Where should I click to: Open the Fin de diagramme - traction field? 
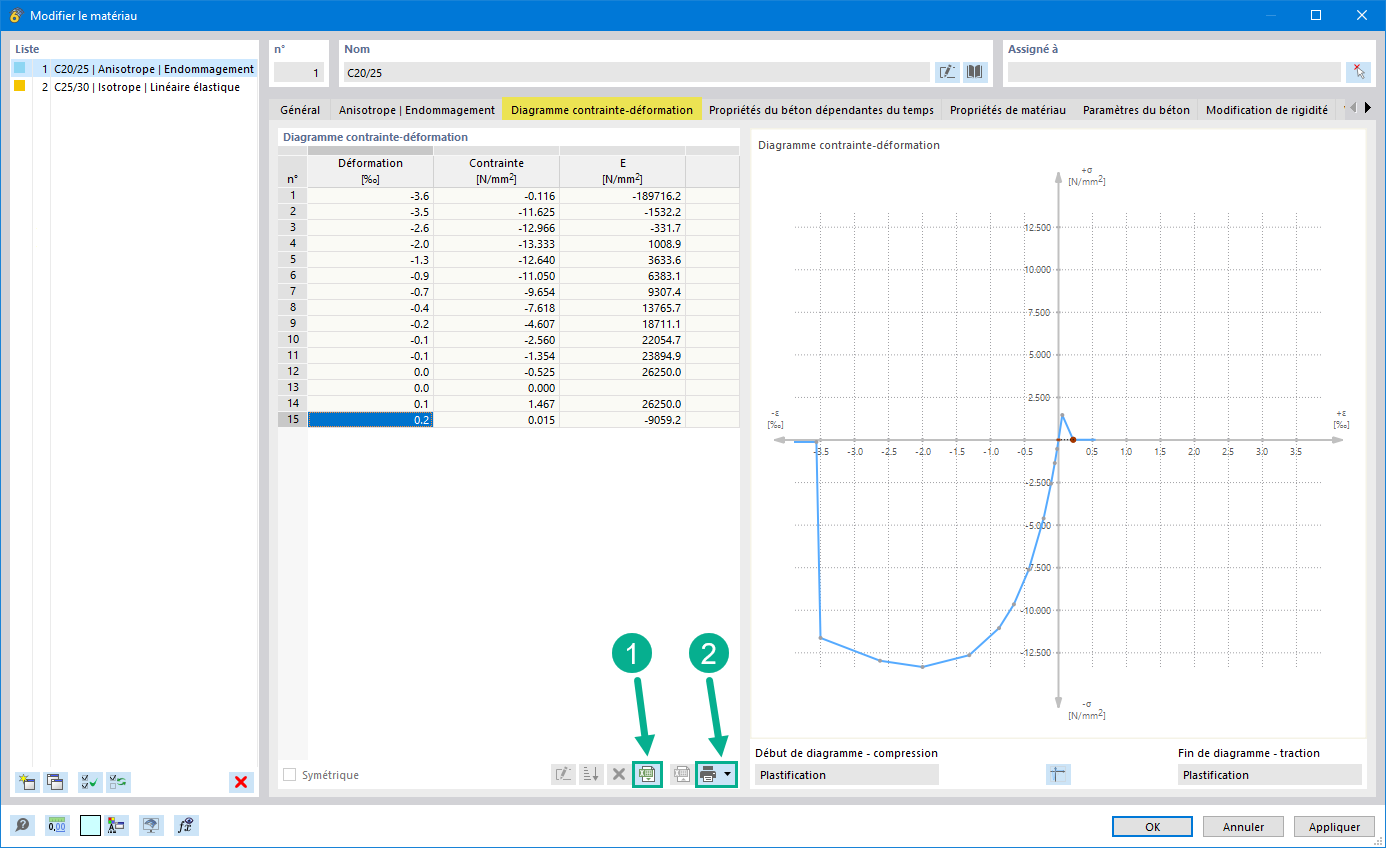(x=1270, y=775)
